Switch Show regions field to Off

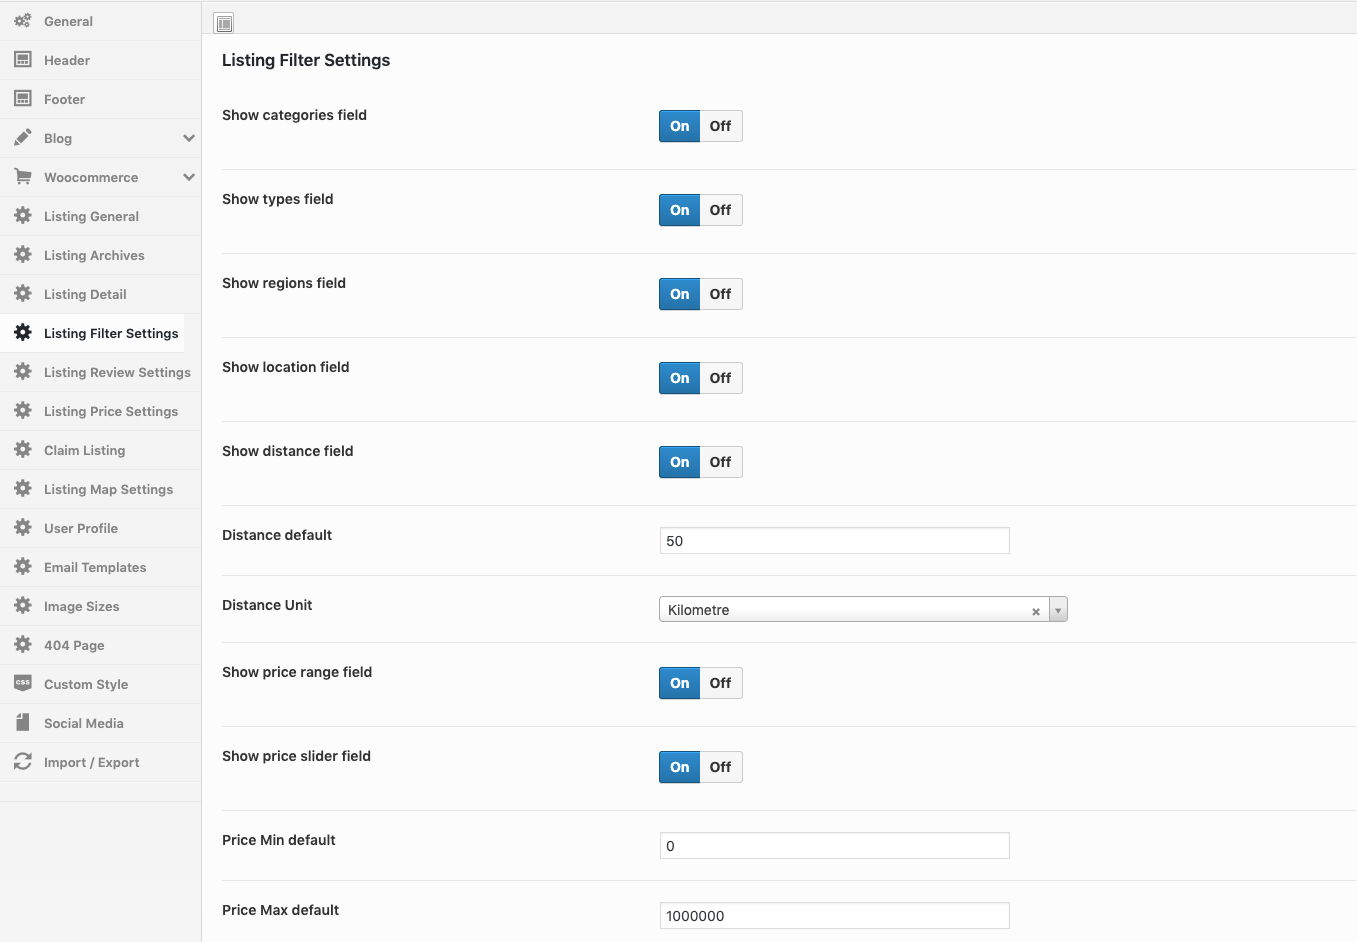pyautogui.click(x=720, y=294)
